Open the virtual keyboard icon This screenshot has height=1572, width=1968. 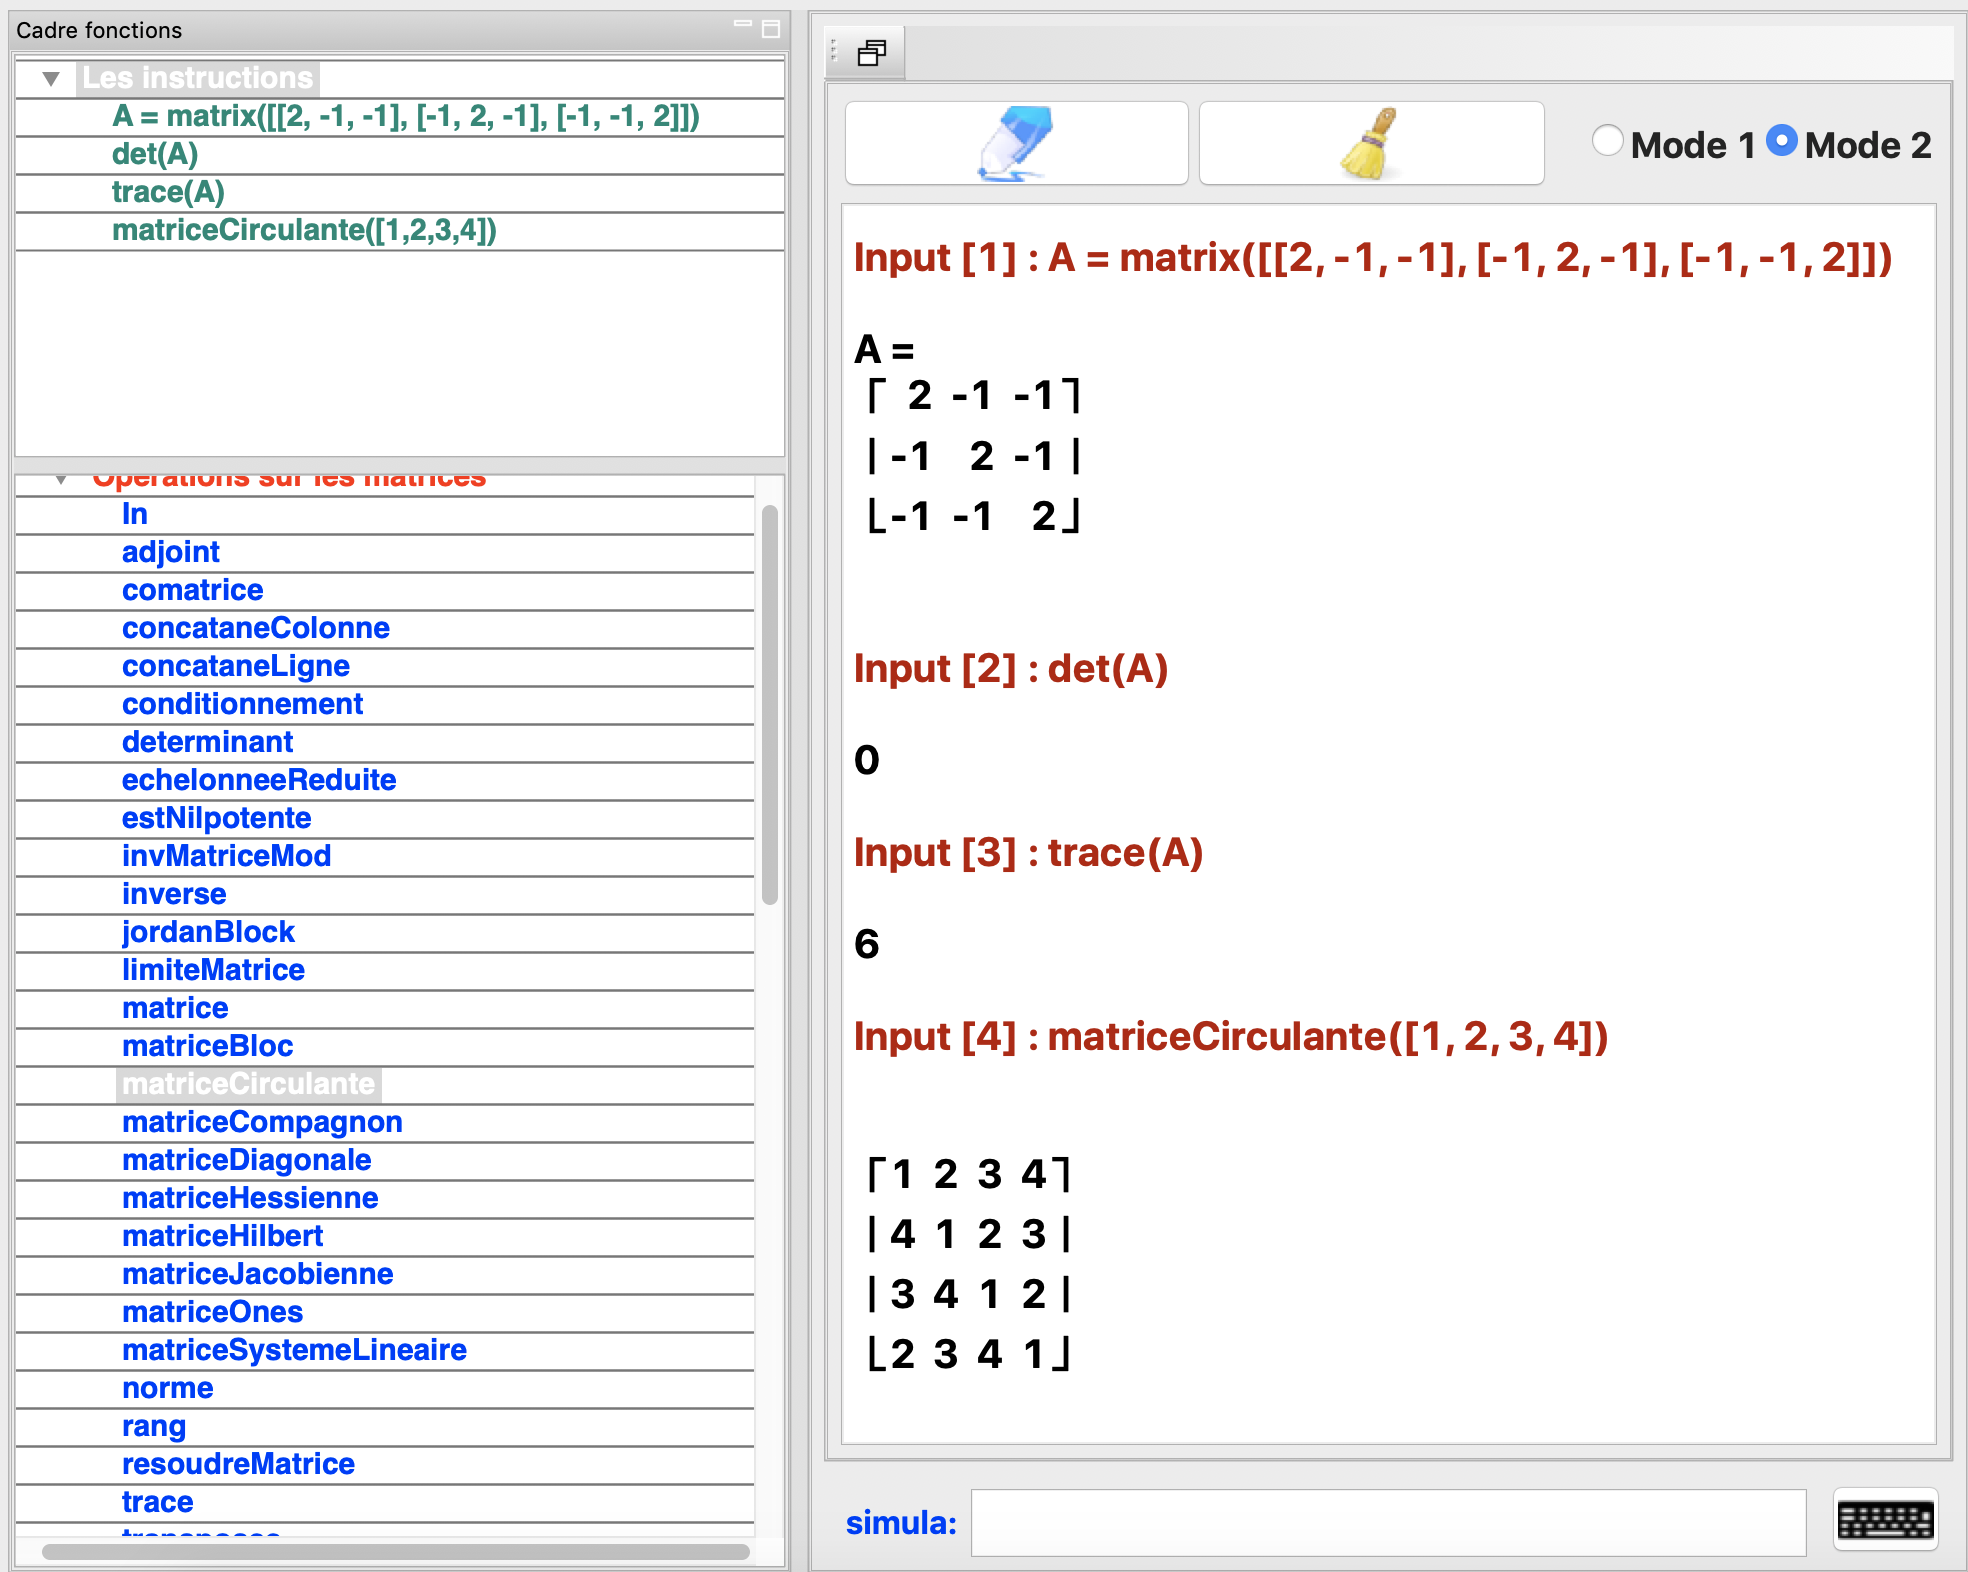tap(1885, 1521)
